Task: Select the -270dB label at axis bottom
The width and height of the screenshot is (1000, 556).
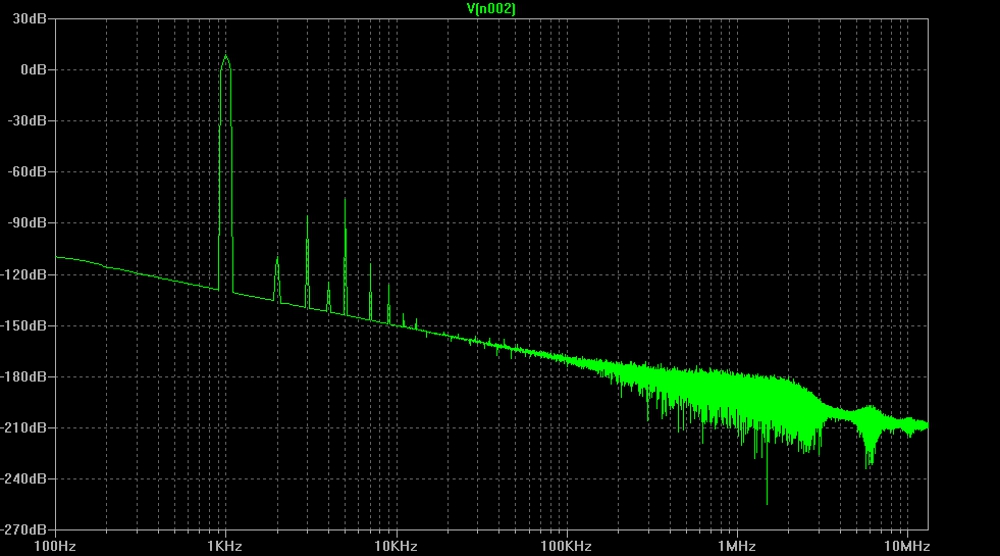Action: coord(28,530)
